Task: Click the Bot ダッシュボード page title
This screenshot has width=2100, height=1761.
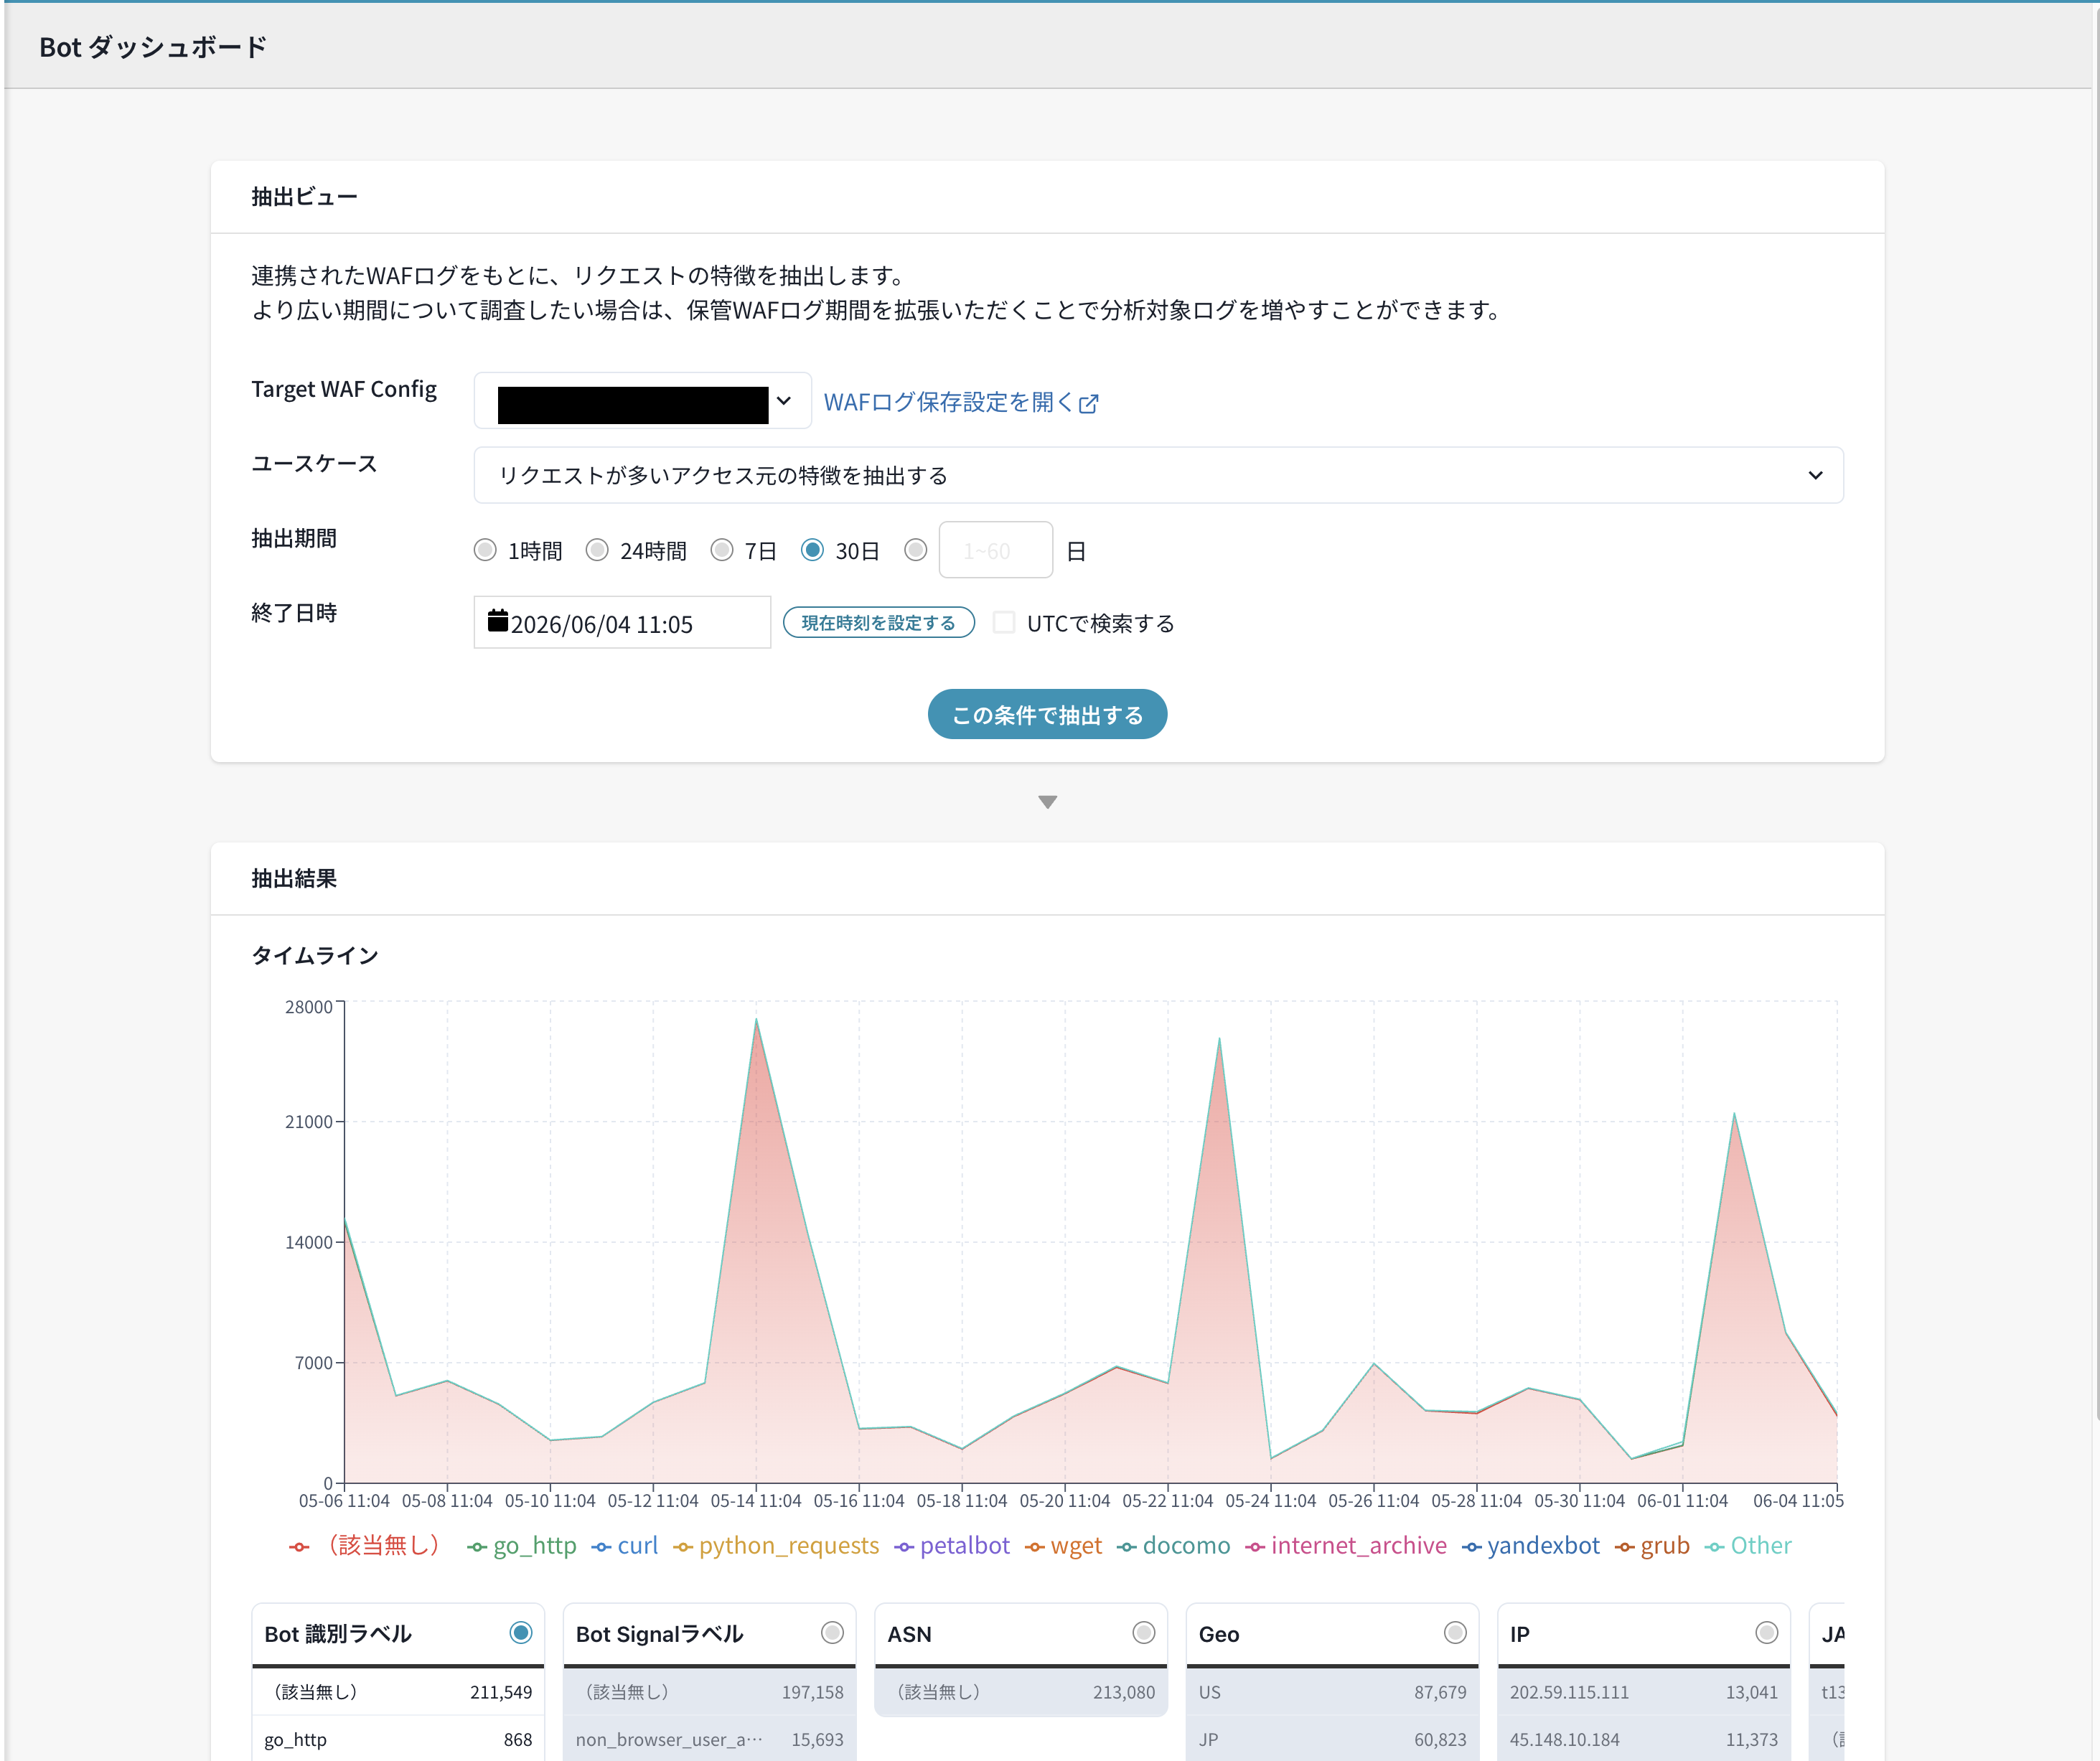Action: 153,47
